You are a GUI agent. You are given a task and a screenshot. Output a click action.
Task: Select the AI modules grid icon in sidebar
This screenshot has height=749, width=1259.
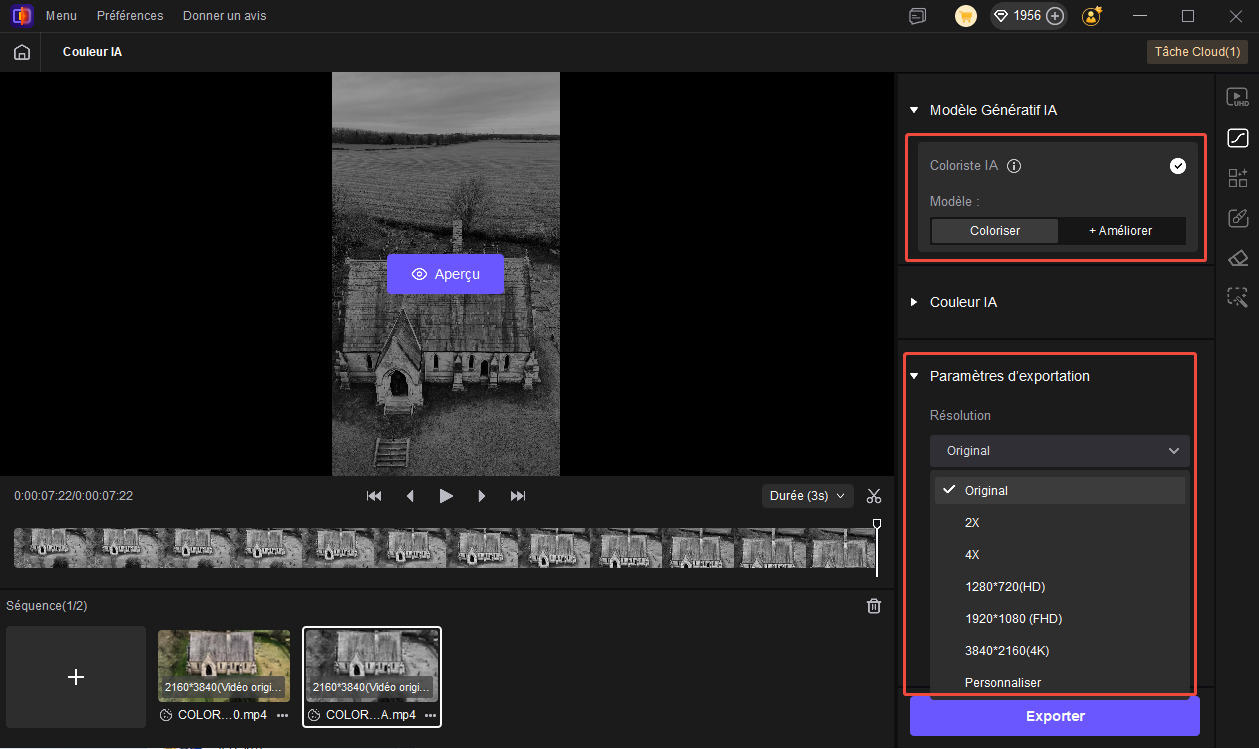click(x=1238, y=178)
